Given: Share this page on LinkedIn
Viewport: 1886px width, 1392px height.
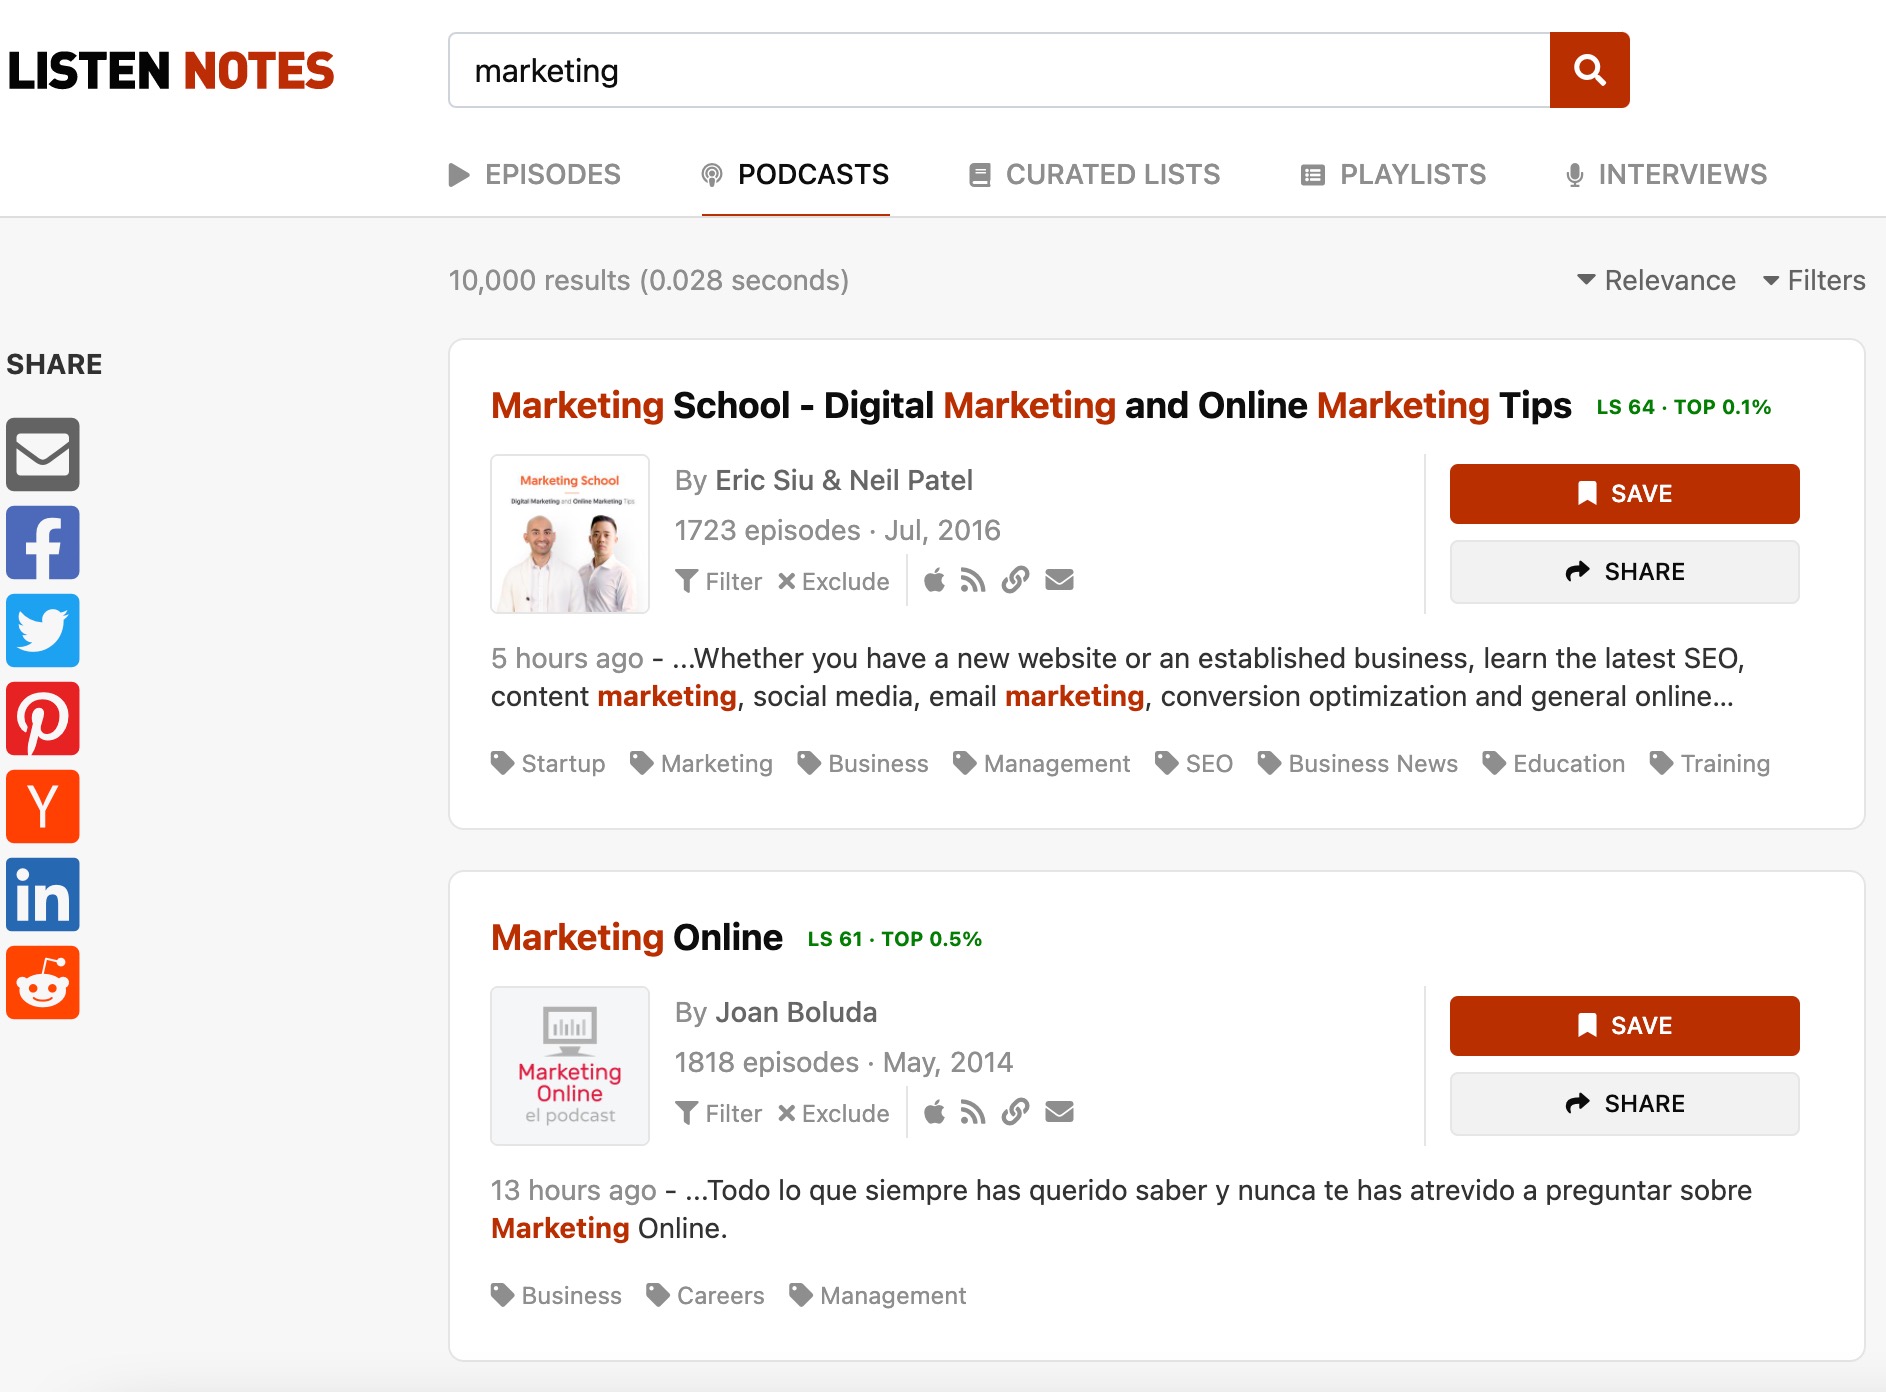Looking at the screenshot, I should click(x=43, y=895).
